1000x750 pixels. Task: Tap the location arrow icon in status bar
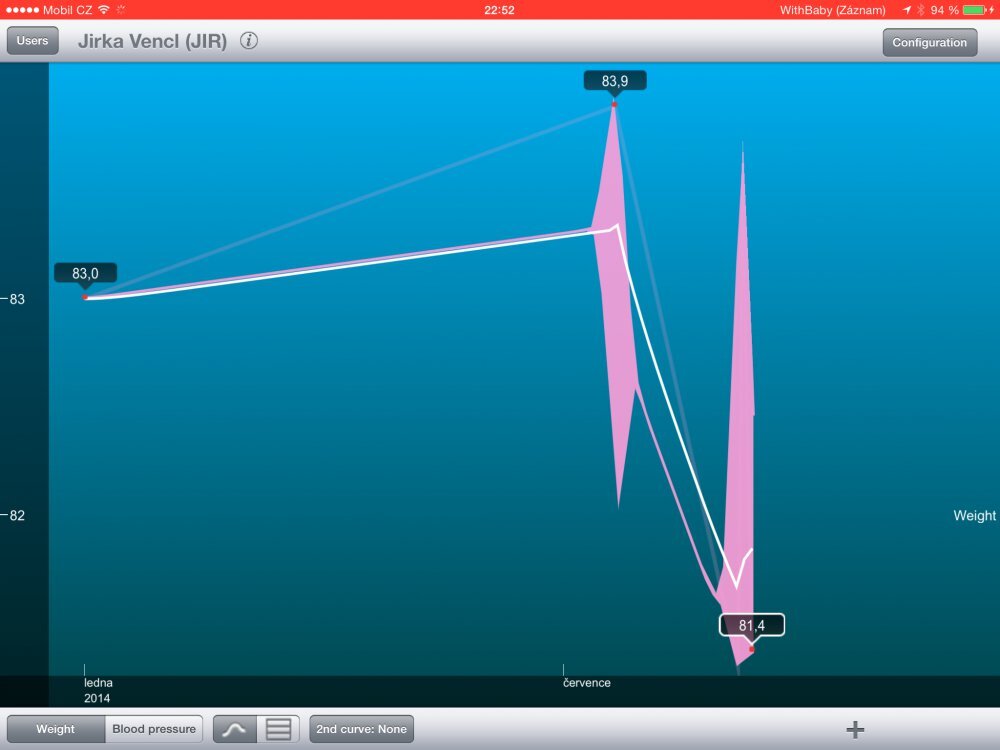pos(906,9)
